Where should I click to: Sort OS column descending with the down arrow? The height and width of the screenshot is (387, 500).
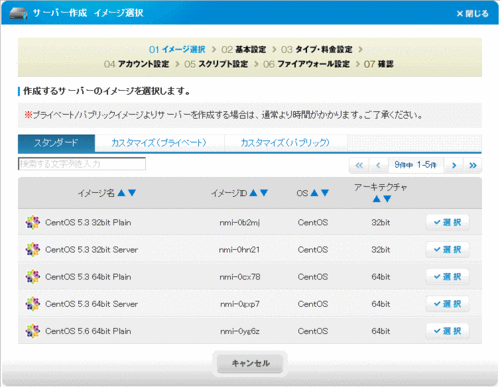point(325,193)
